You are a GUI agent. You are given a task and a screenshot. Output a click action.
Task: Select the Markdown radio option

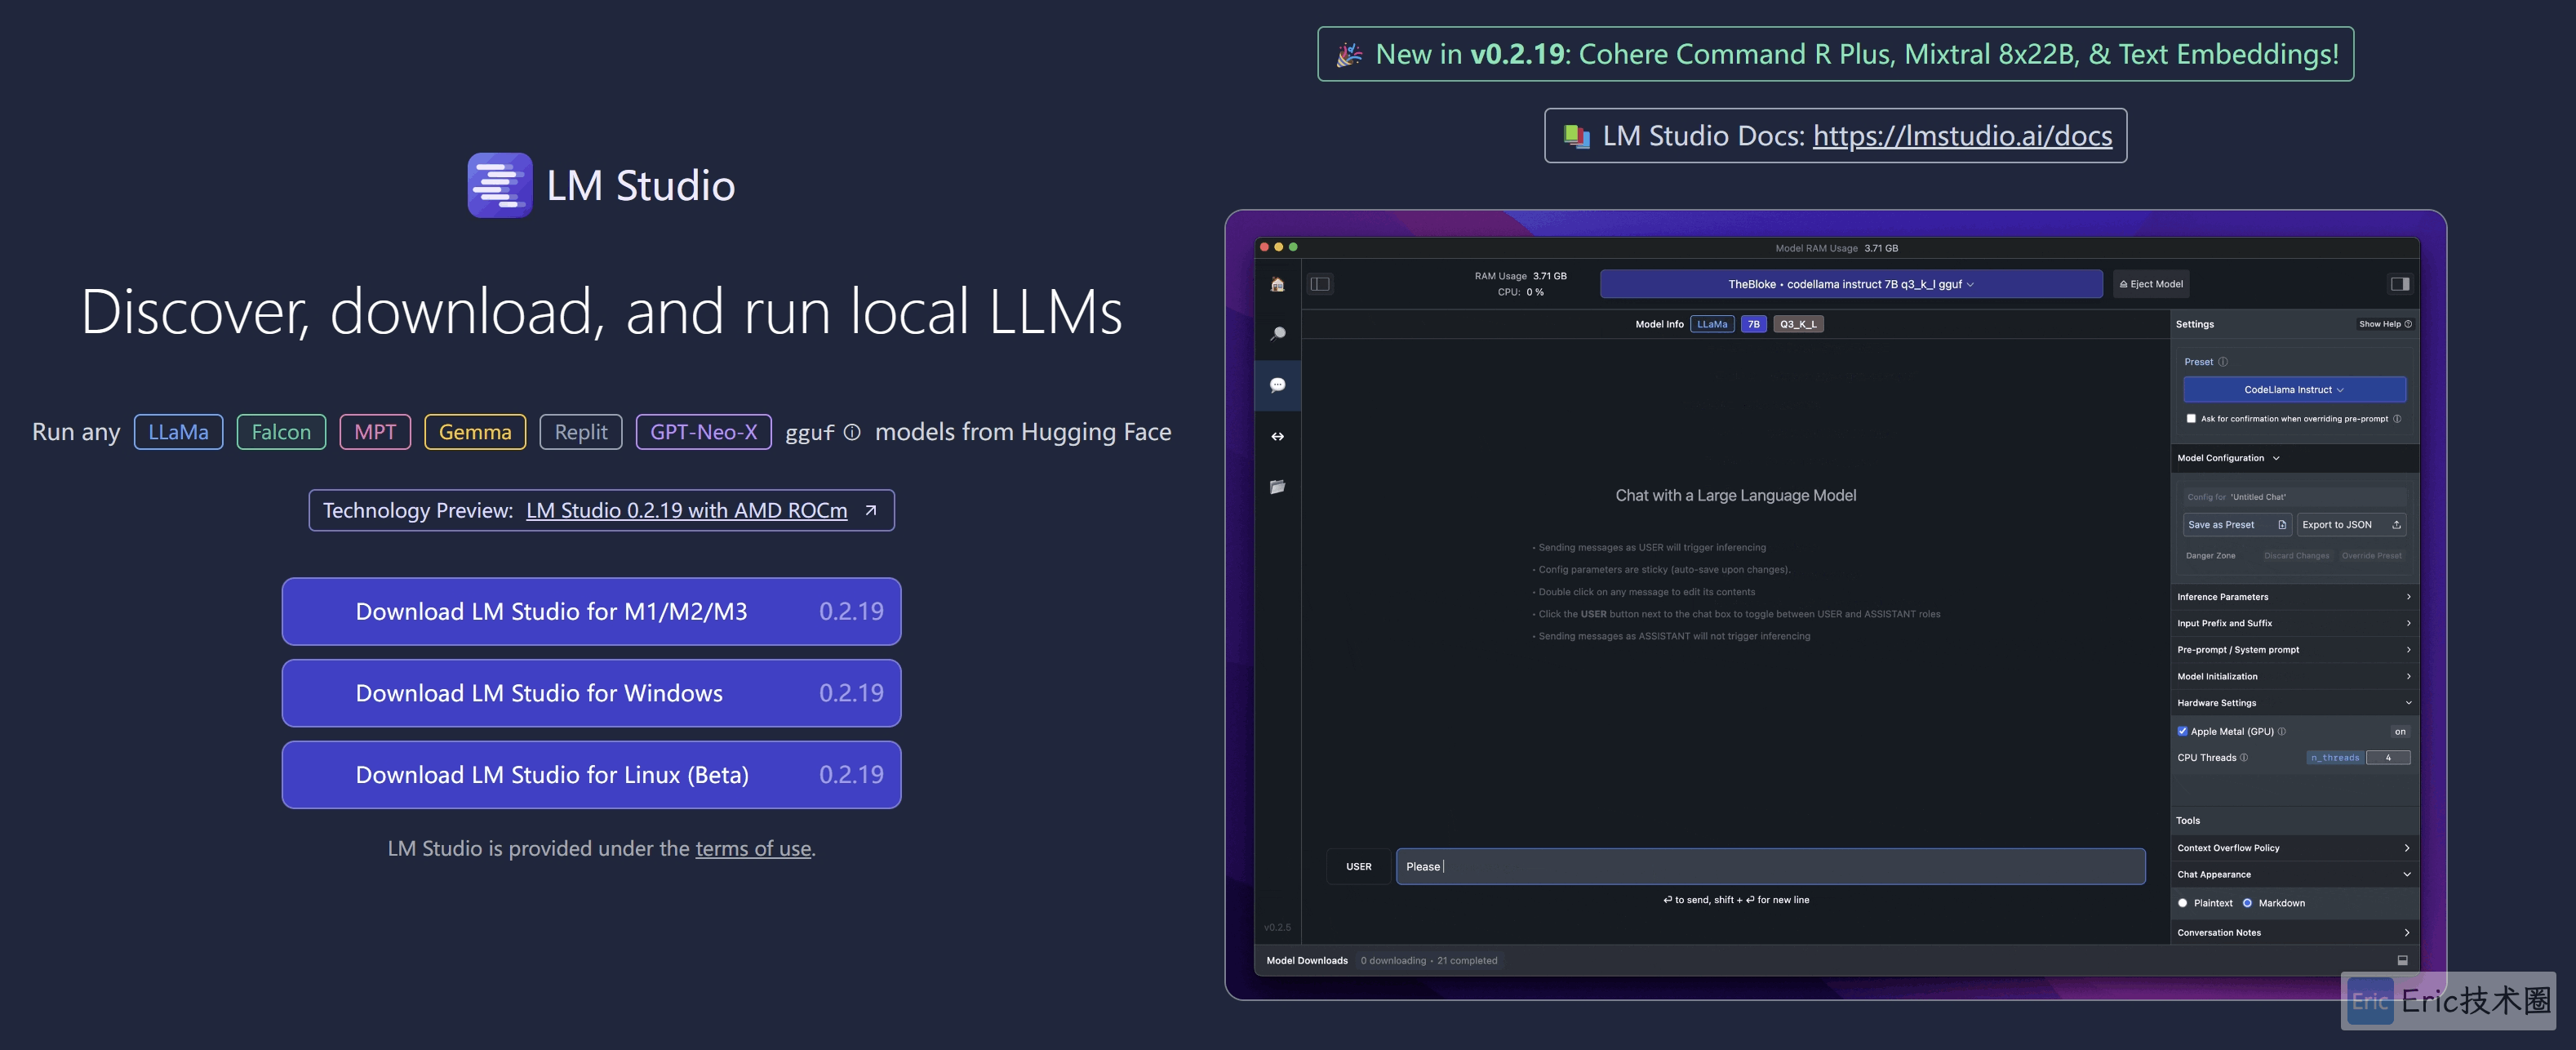2247,903
